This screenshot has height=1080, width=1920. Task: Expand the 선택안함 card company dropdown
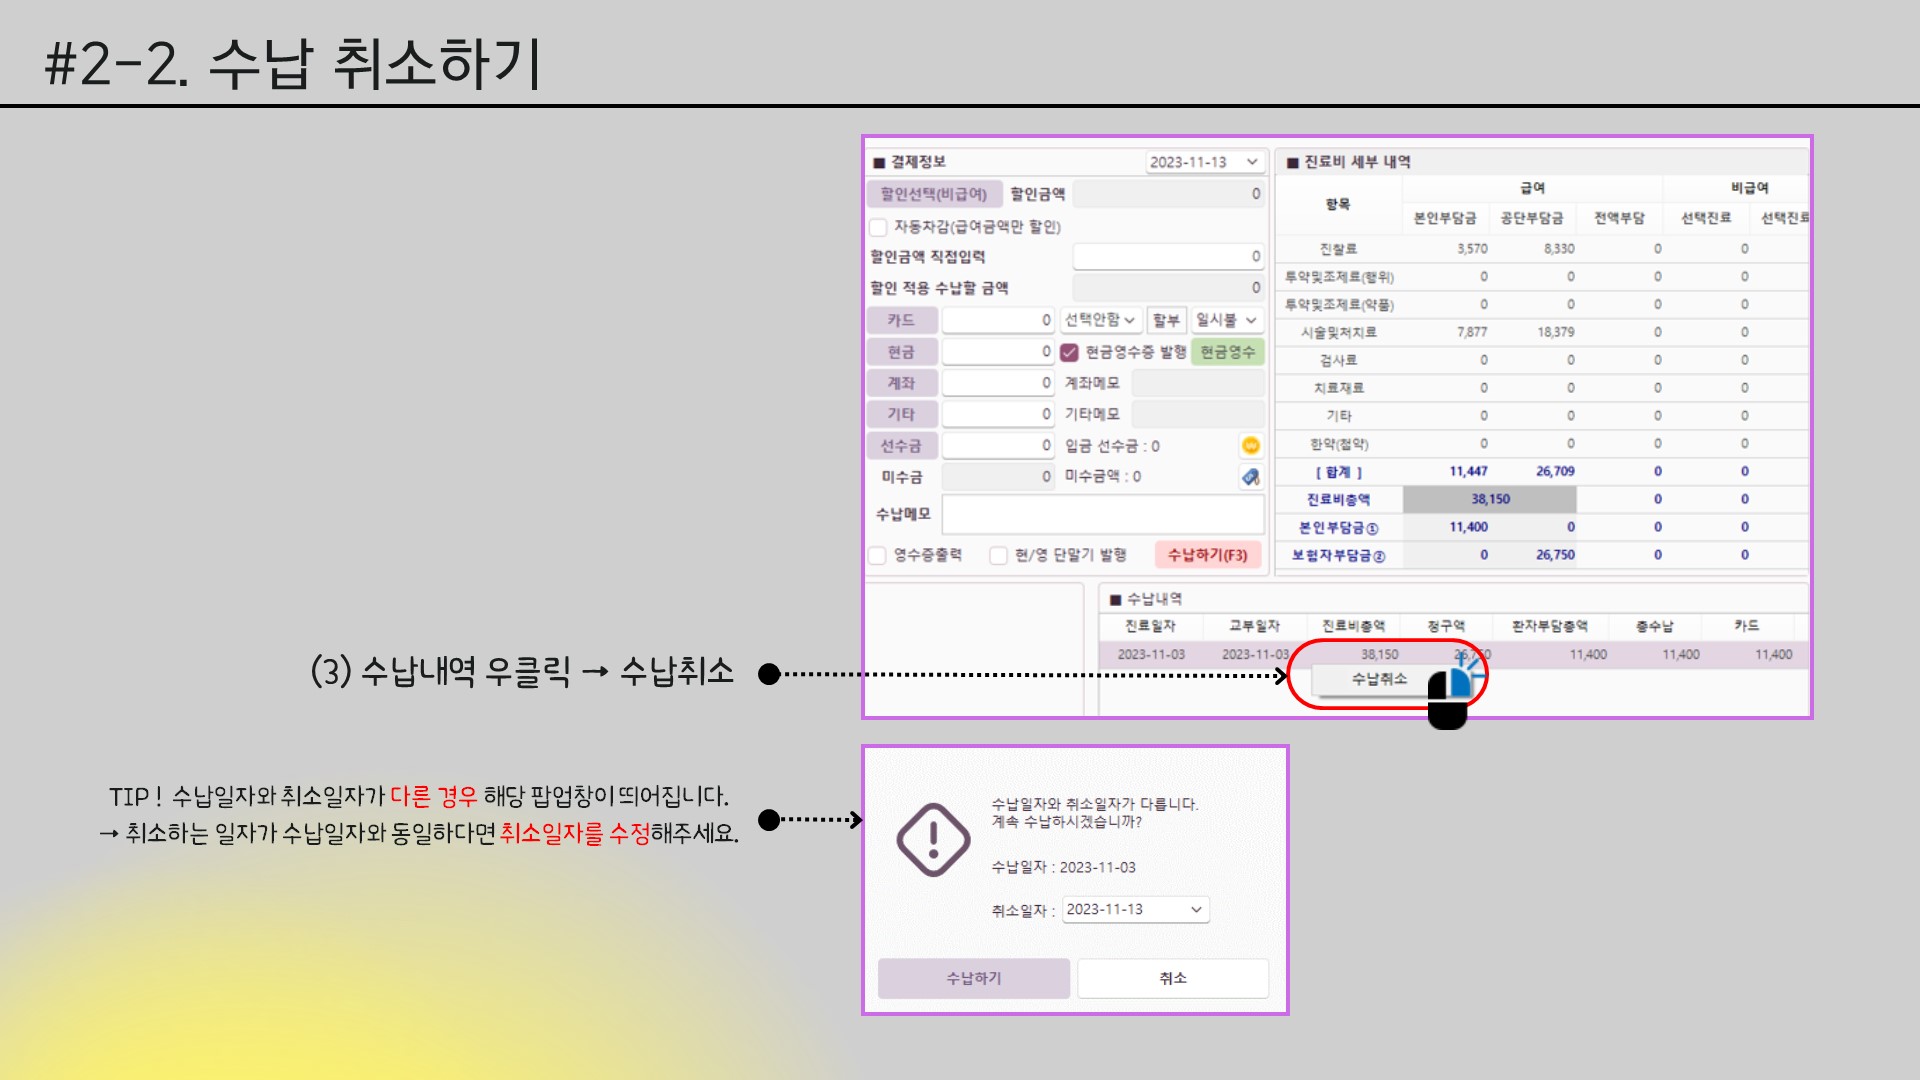pos(1100,320)
